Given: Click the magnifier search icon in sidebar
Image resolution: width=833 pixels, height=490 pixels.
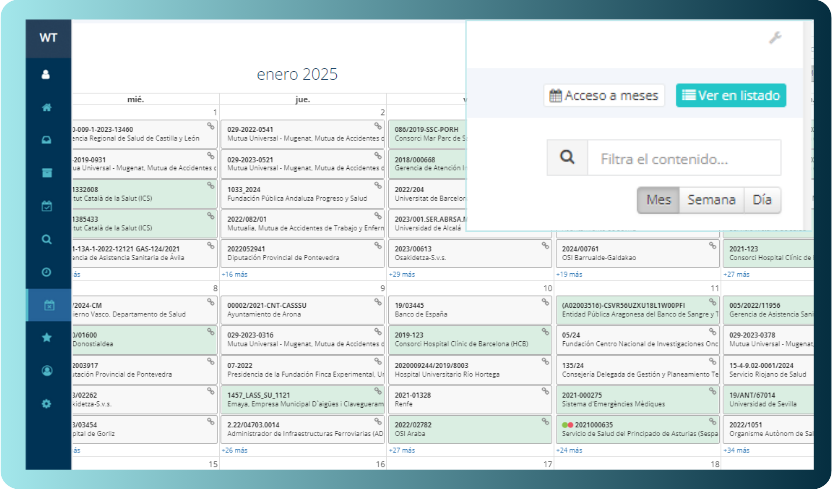Looking at the screenshot, I should (47, 239).
